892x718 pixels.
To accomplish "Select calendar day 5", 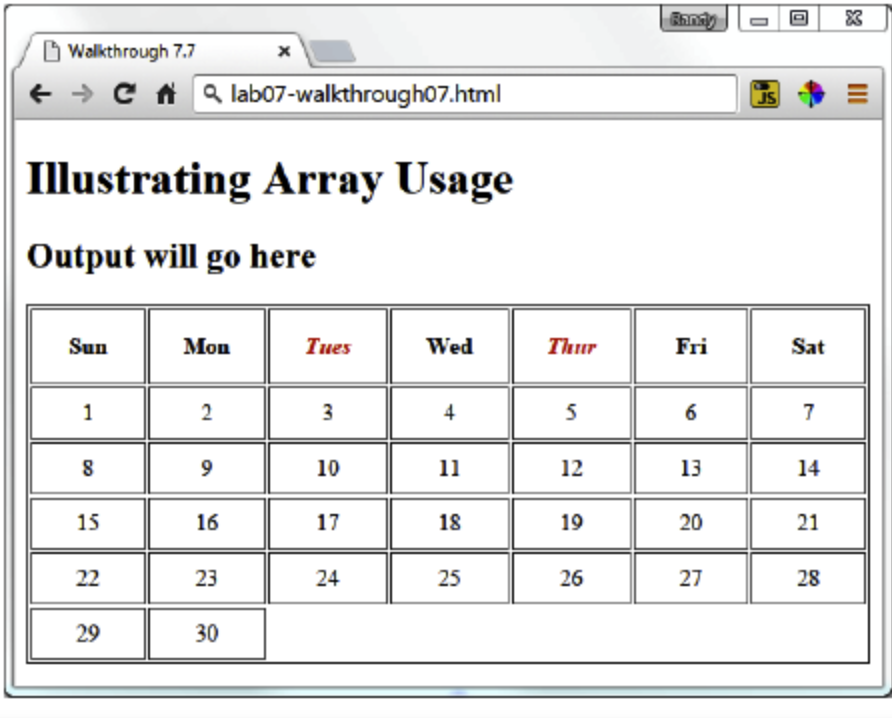I will click(572, 412).
